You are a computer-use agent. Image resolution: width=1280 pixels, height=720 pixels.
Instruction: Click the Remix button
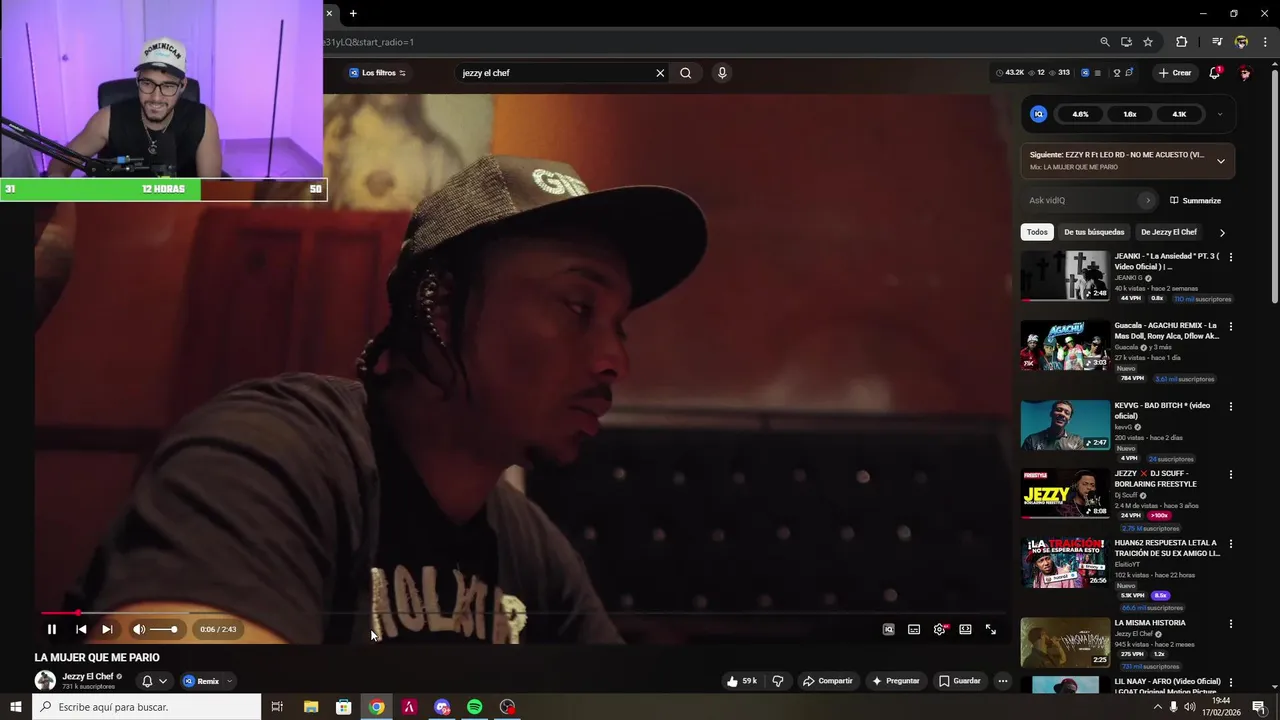201,681
